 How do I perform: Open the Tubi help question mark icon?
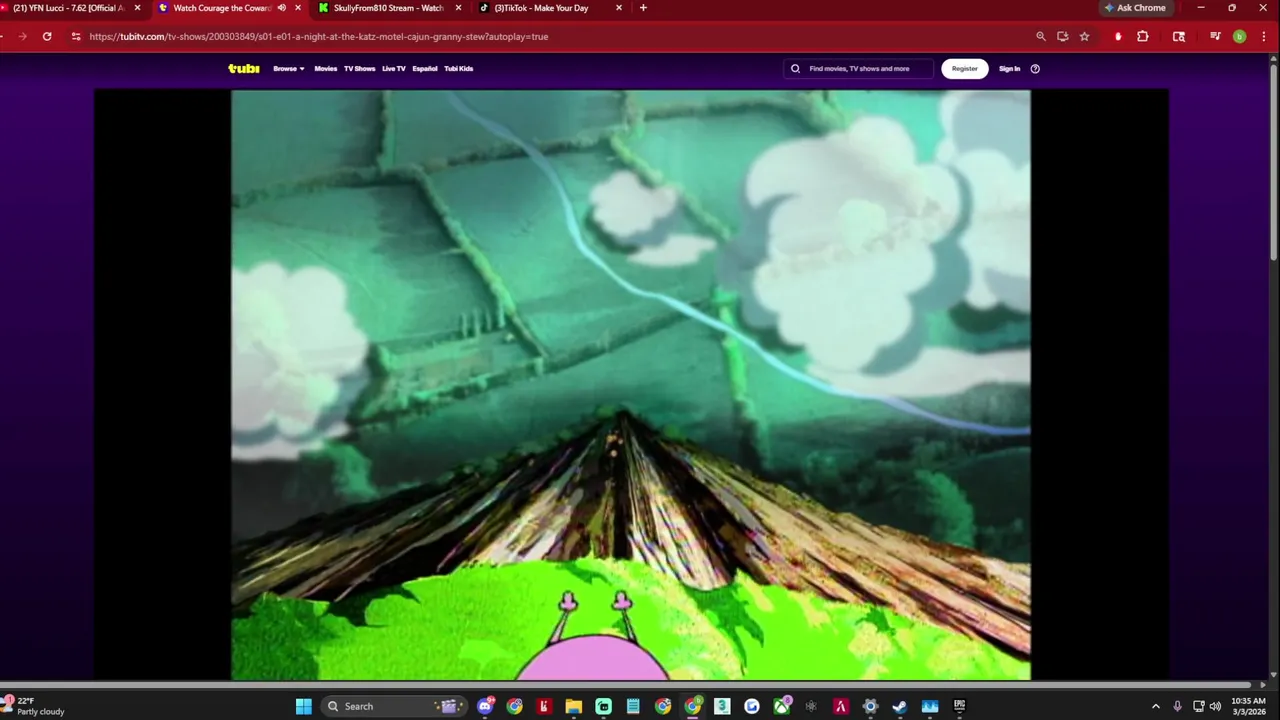point(1035,69)
